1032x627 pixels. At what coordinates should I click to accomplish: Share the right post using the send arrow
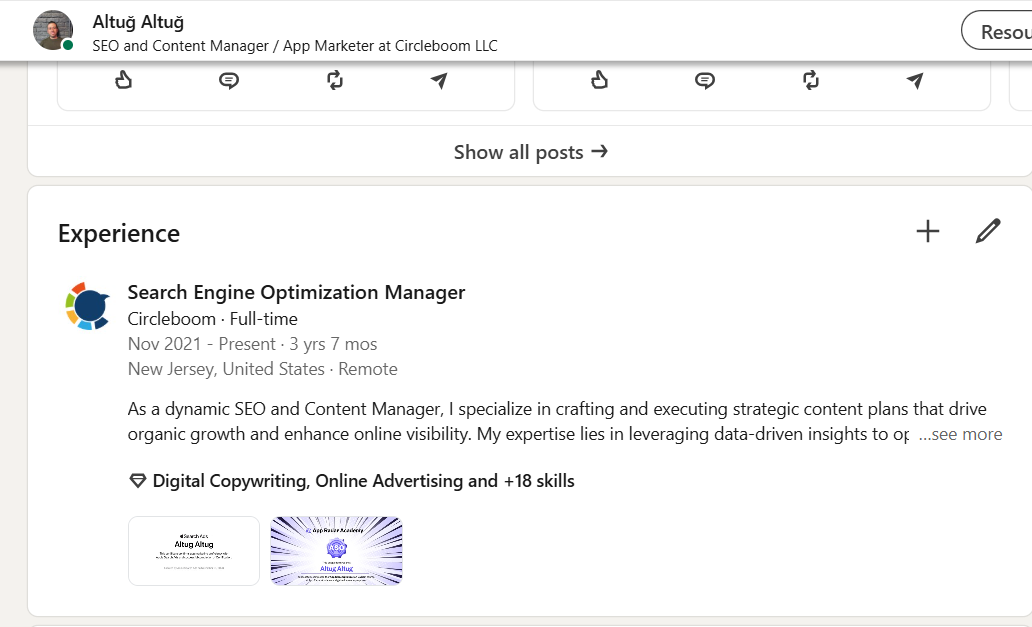point(915,80)
